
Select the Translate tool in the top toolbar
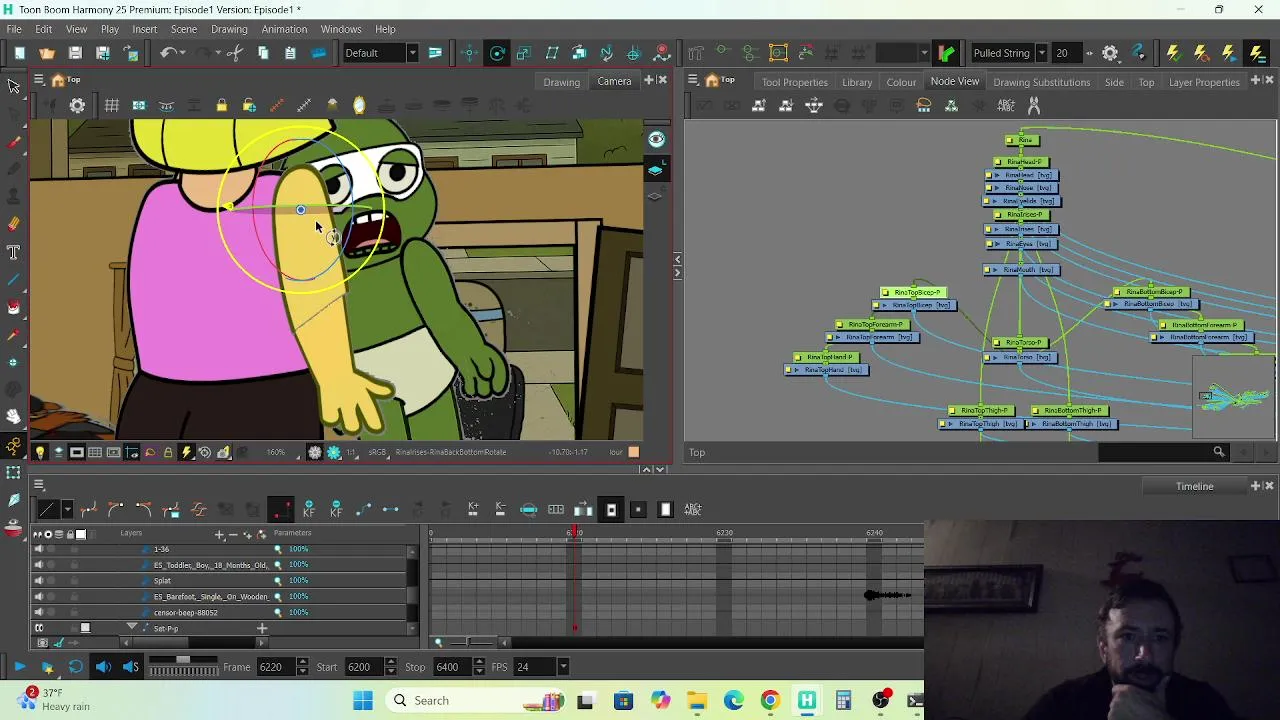pos(469,53)
